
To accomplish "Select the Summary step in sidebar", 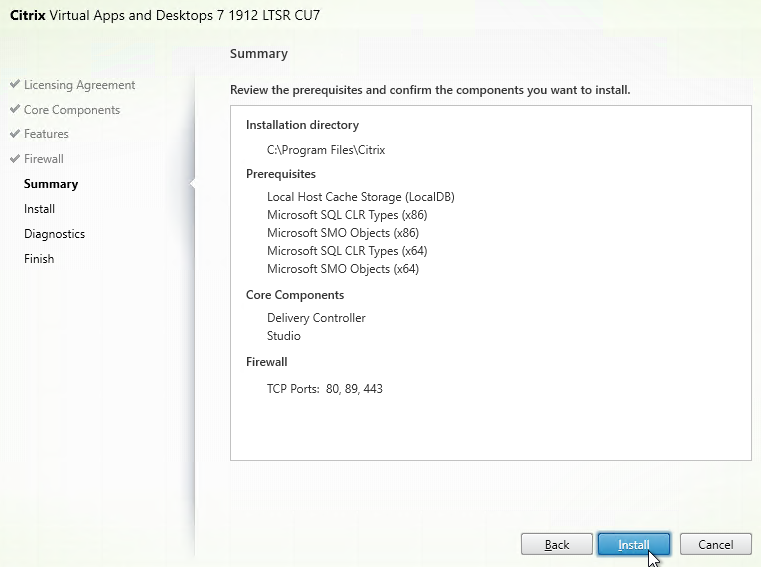I will coord(51,184).
